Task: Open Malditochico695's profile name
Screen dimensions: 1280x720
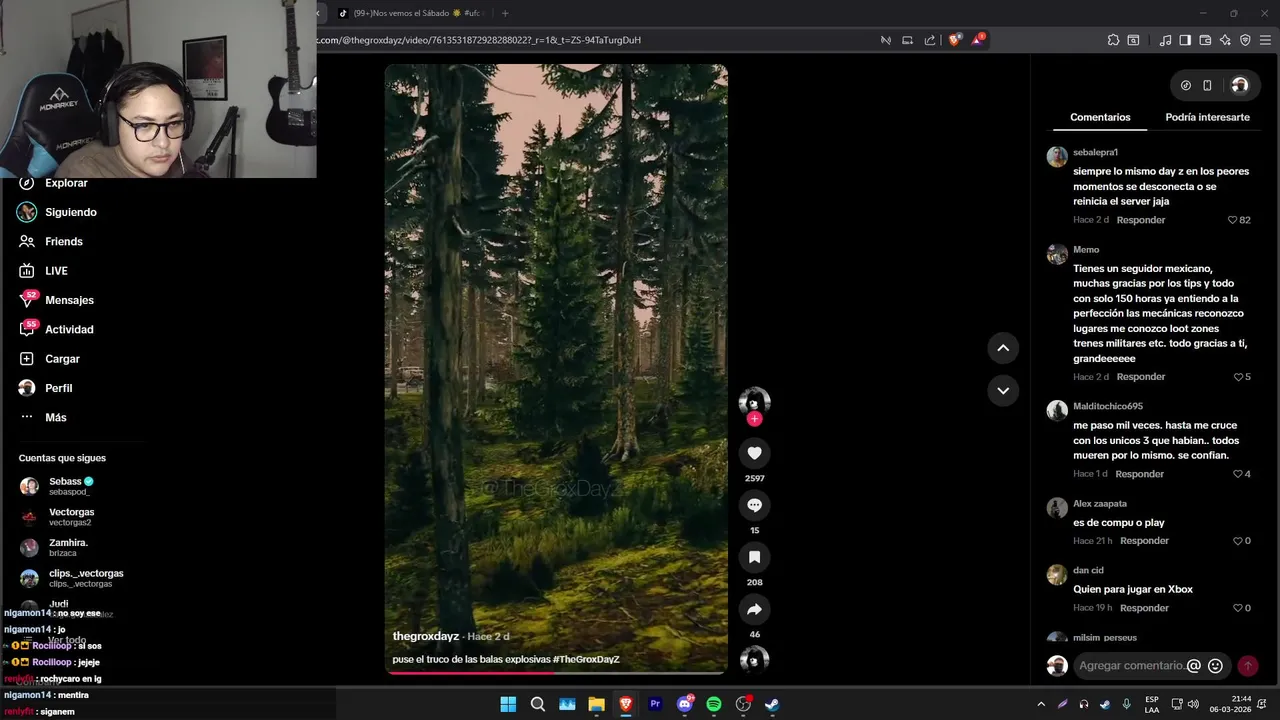Action: (x=1108, y=406)
